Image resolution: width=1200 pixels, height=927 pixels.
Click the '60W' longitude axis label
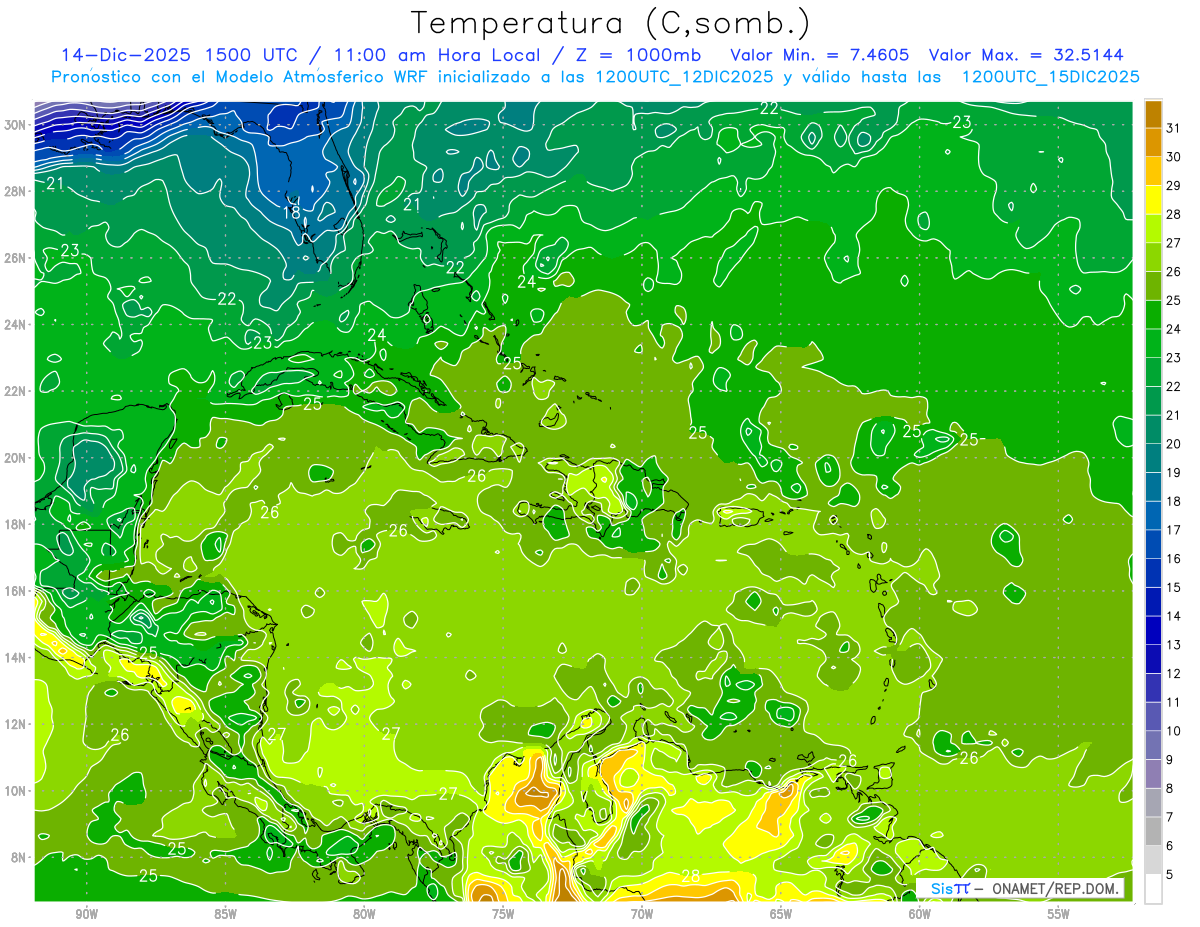tap(920, 914)
